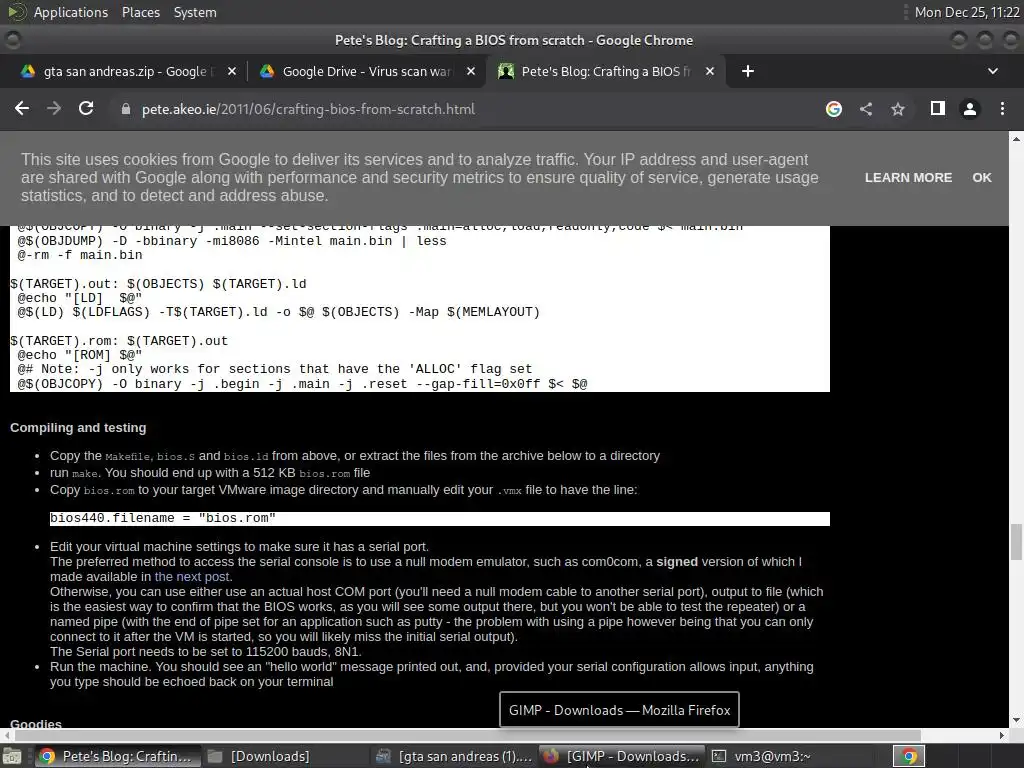Click the 'Goodies' heading
The image size is (1024, 768).
click(36, 724)
